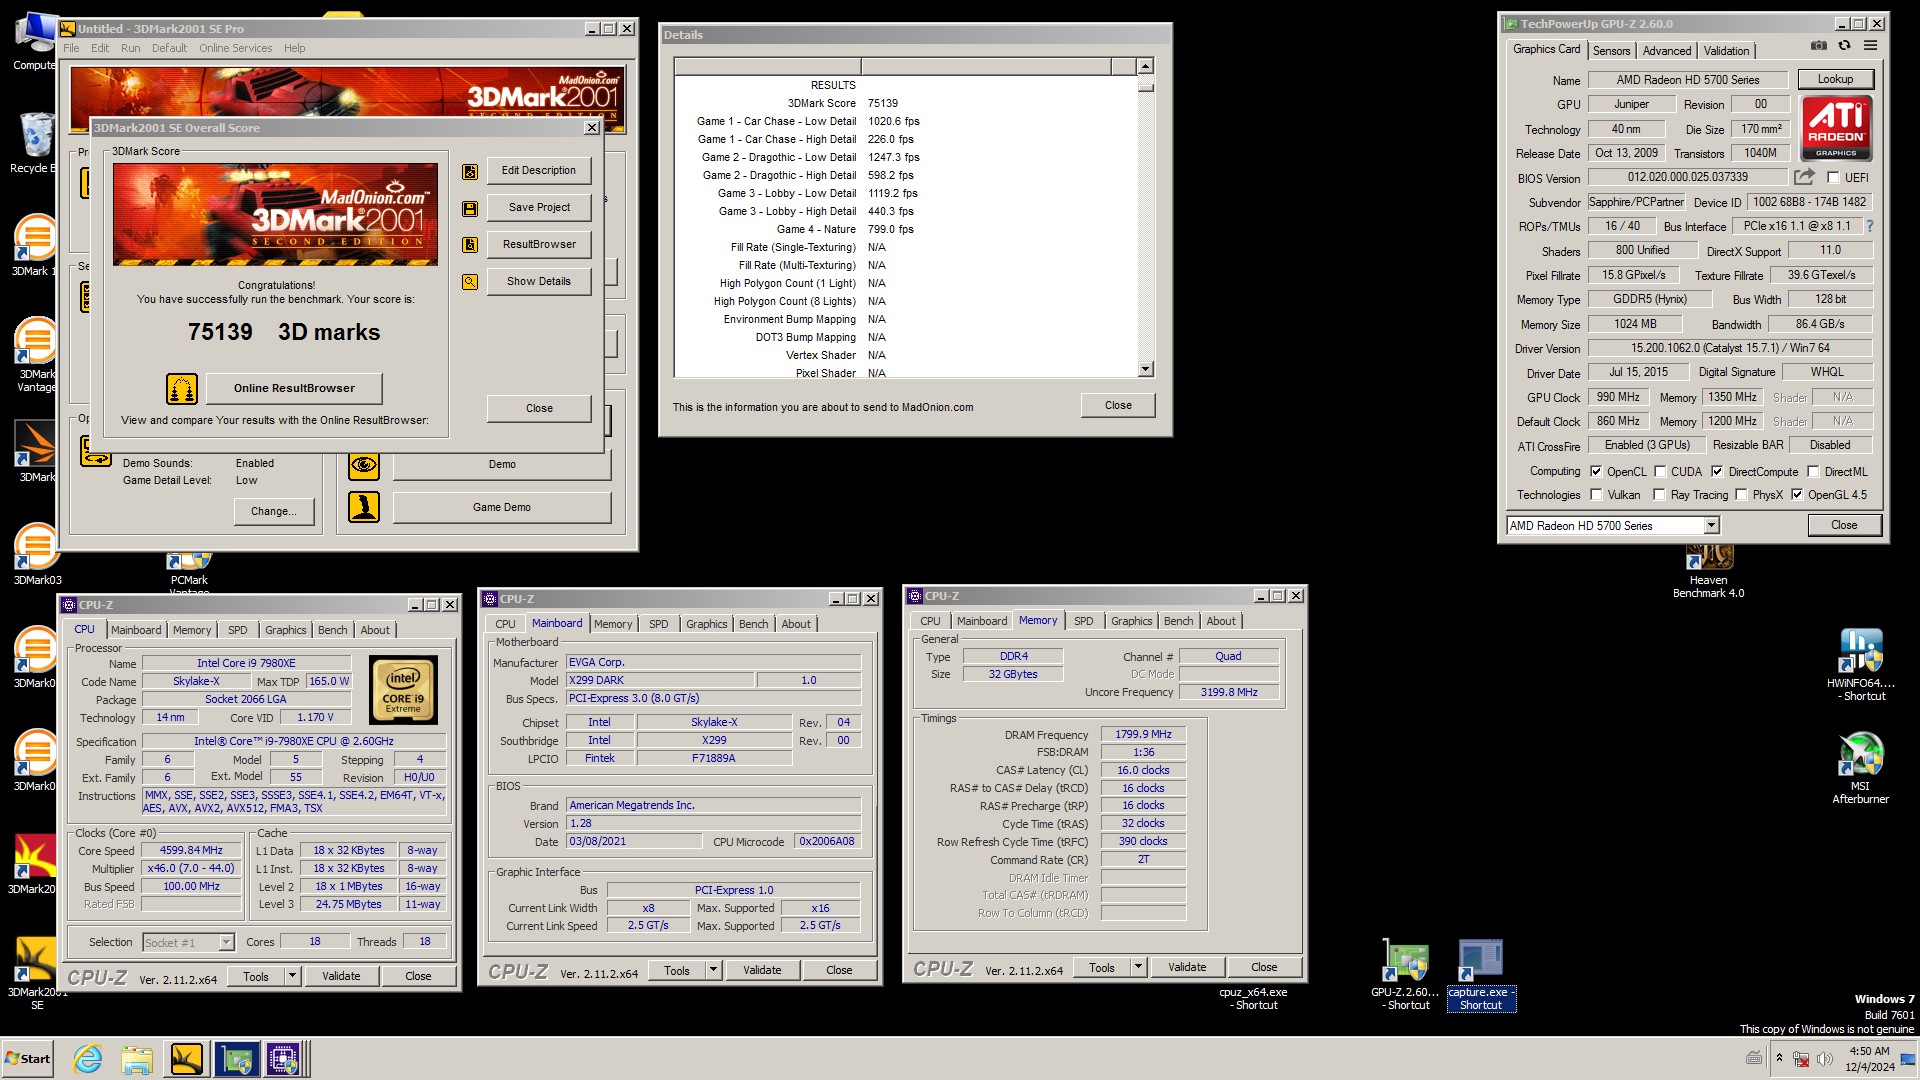Click the Details scrollbar thumb
The height and width of the screenshot is (1080, 1920).
(x=1146, y=86)
